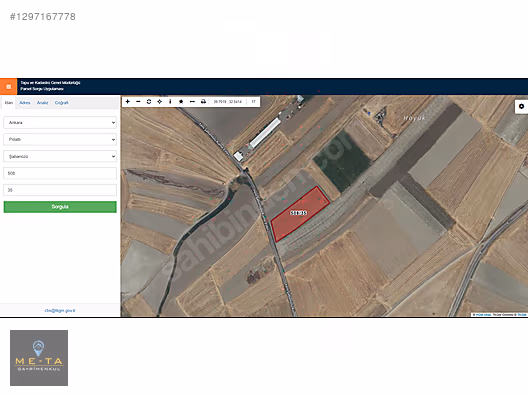Image resolution: width=528 pixels, height=396 pixels.
Task: Select the line measure tool icon
Action: coord(192,101)
